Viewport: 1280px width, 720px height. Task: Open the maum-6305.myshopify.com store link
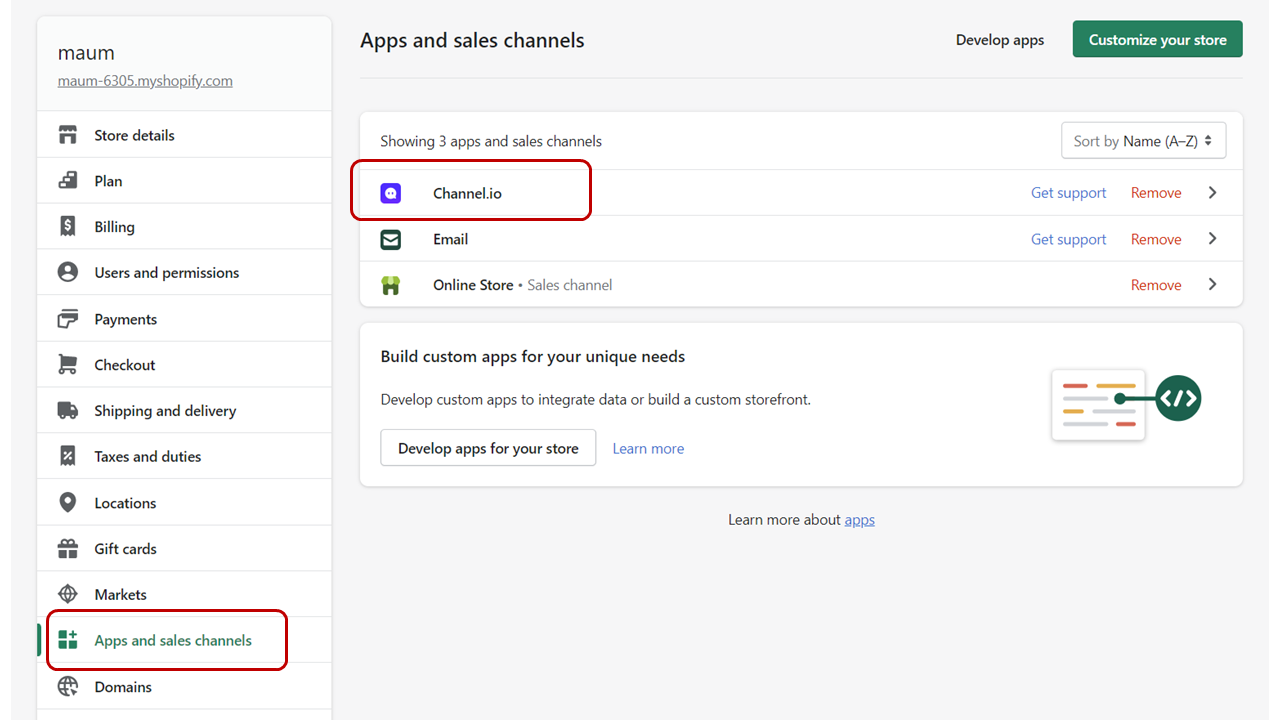145,81
